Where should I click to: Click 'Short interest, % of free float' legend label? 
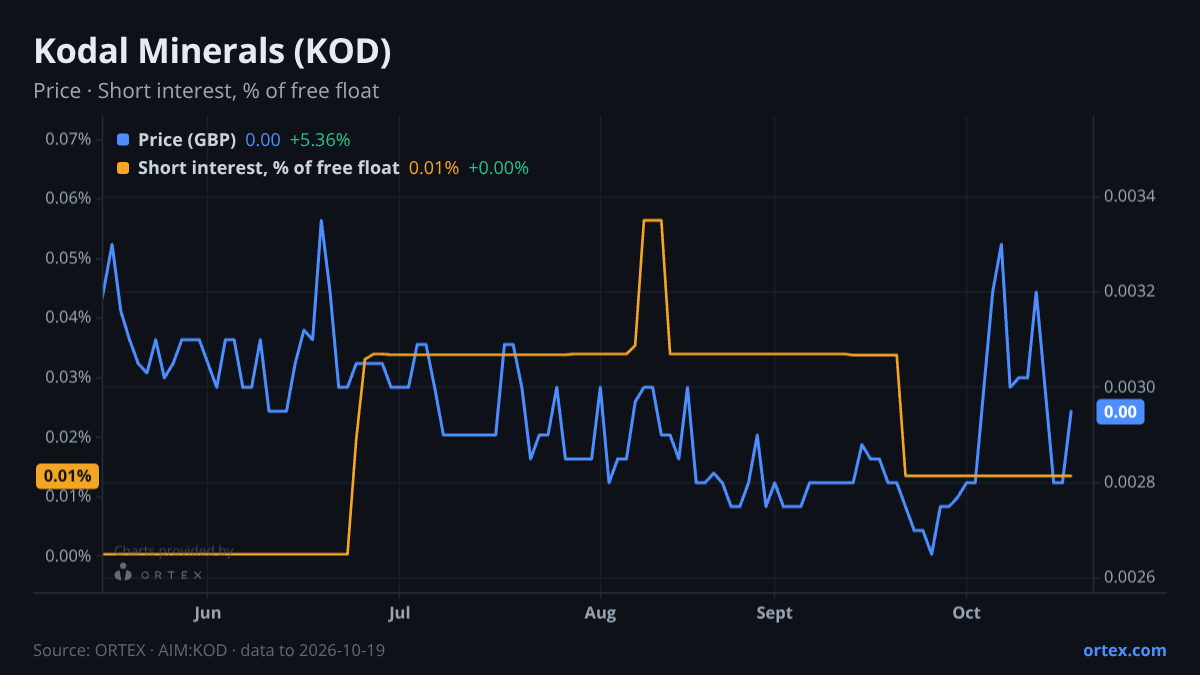point(269,168)
